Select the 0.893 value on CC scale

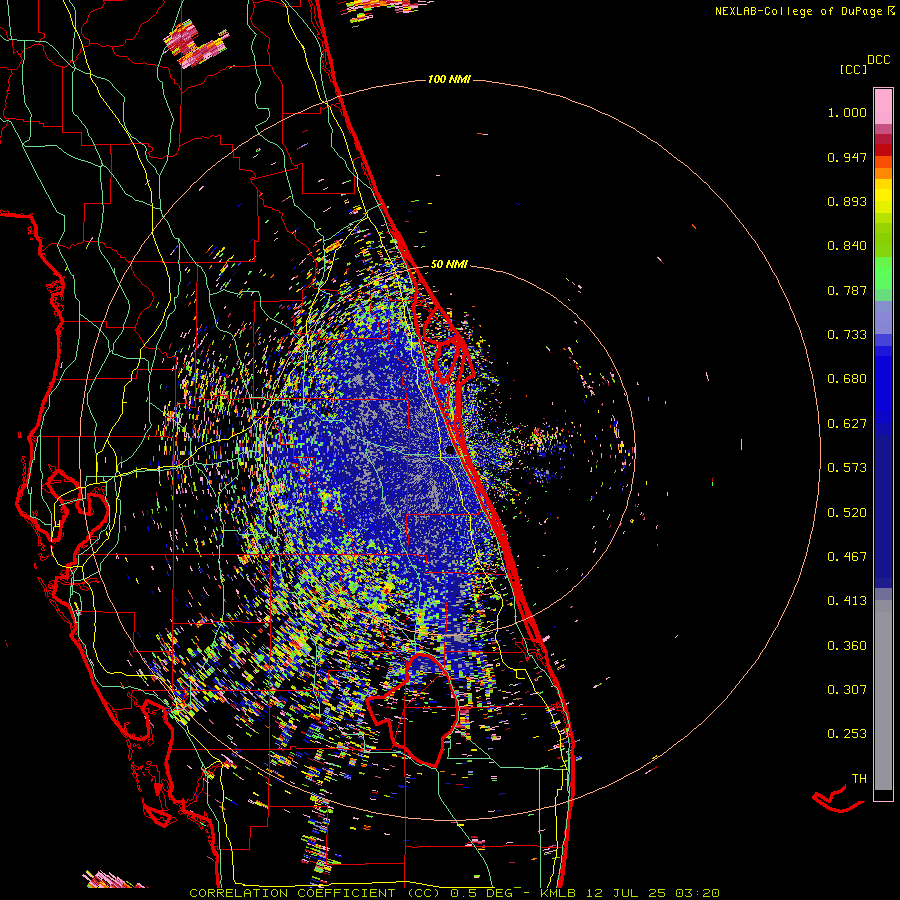(x=847, y=201)
